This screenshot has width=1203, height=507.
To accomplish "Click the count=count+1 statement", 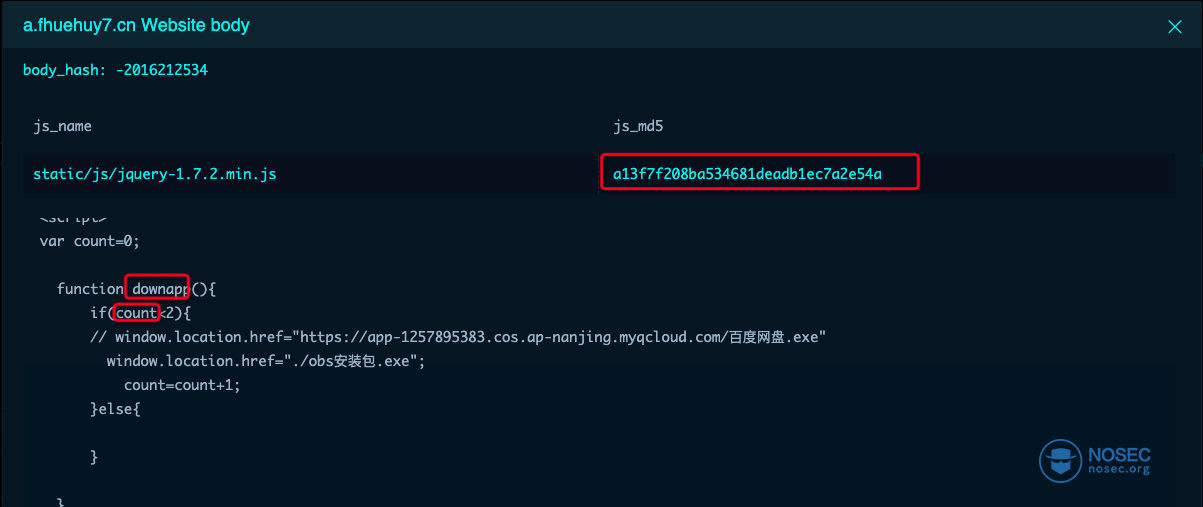I will [183, 385].
